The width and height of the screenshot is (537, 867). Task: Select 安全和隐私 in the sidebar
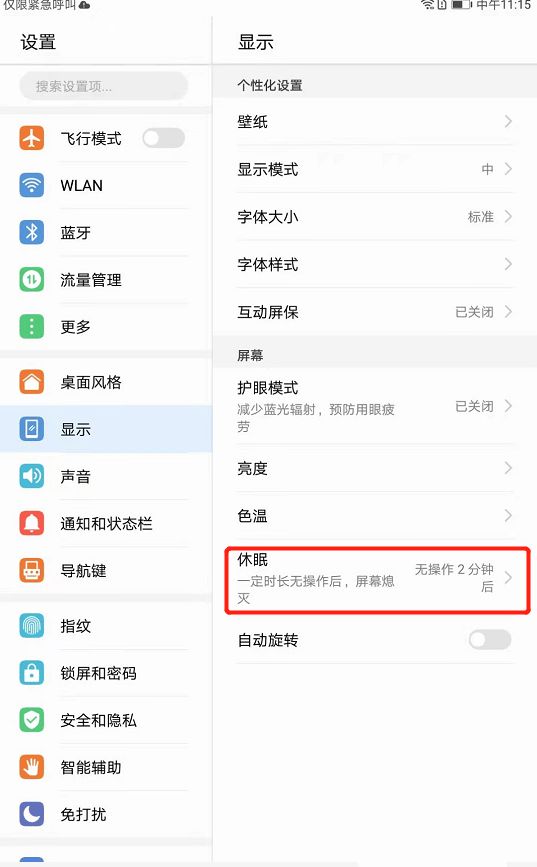click(105, 720)
